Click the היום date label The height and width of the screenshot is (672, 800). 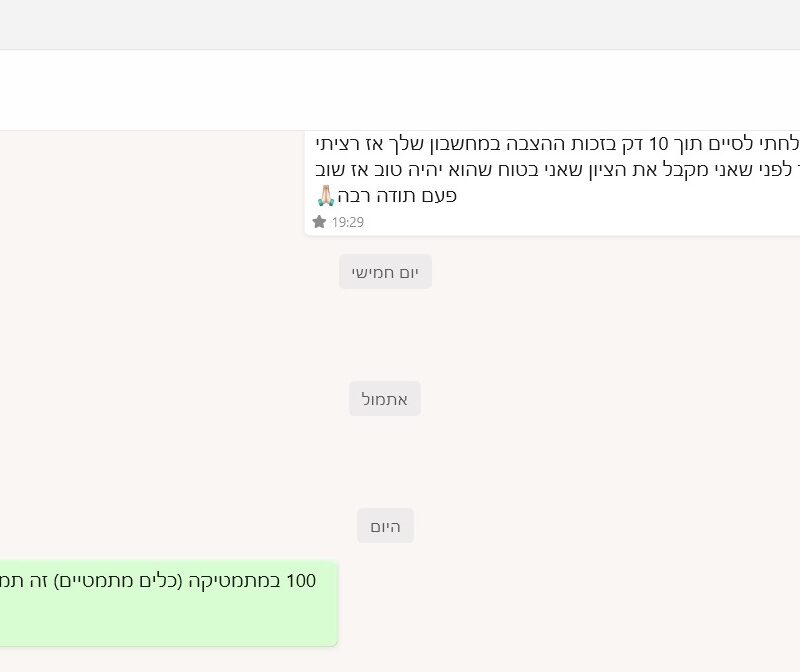point(385,526)
